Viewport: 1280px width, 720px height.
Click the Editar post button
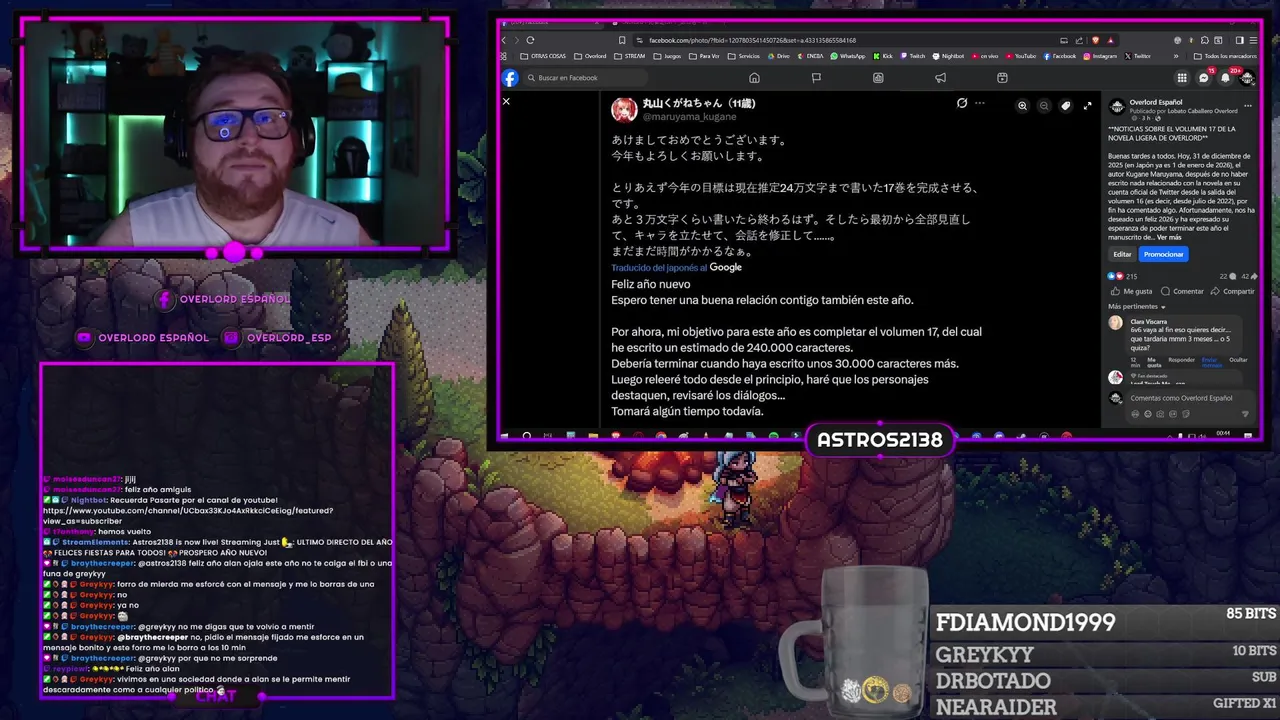point(1122,254)
